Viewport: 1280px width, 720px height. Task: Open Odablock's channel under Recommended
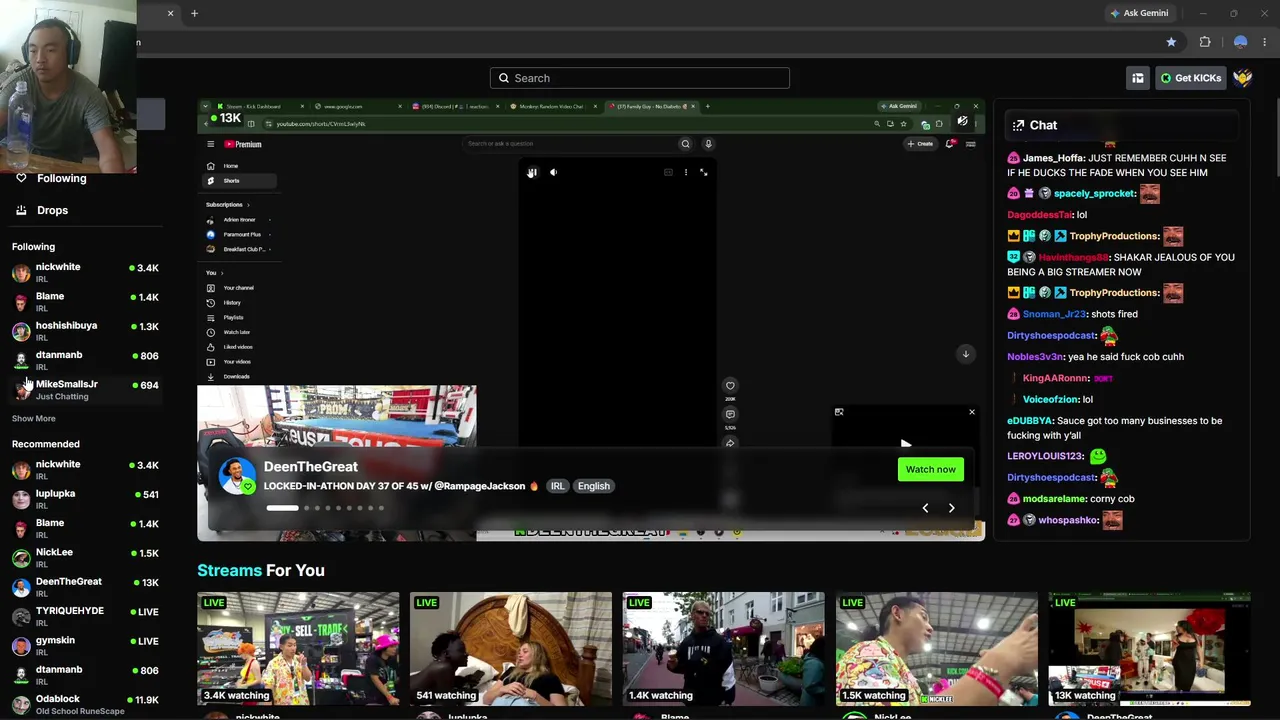[x=85, y=704]
